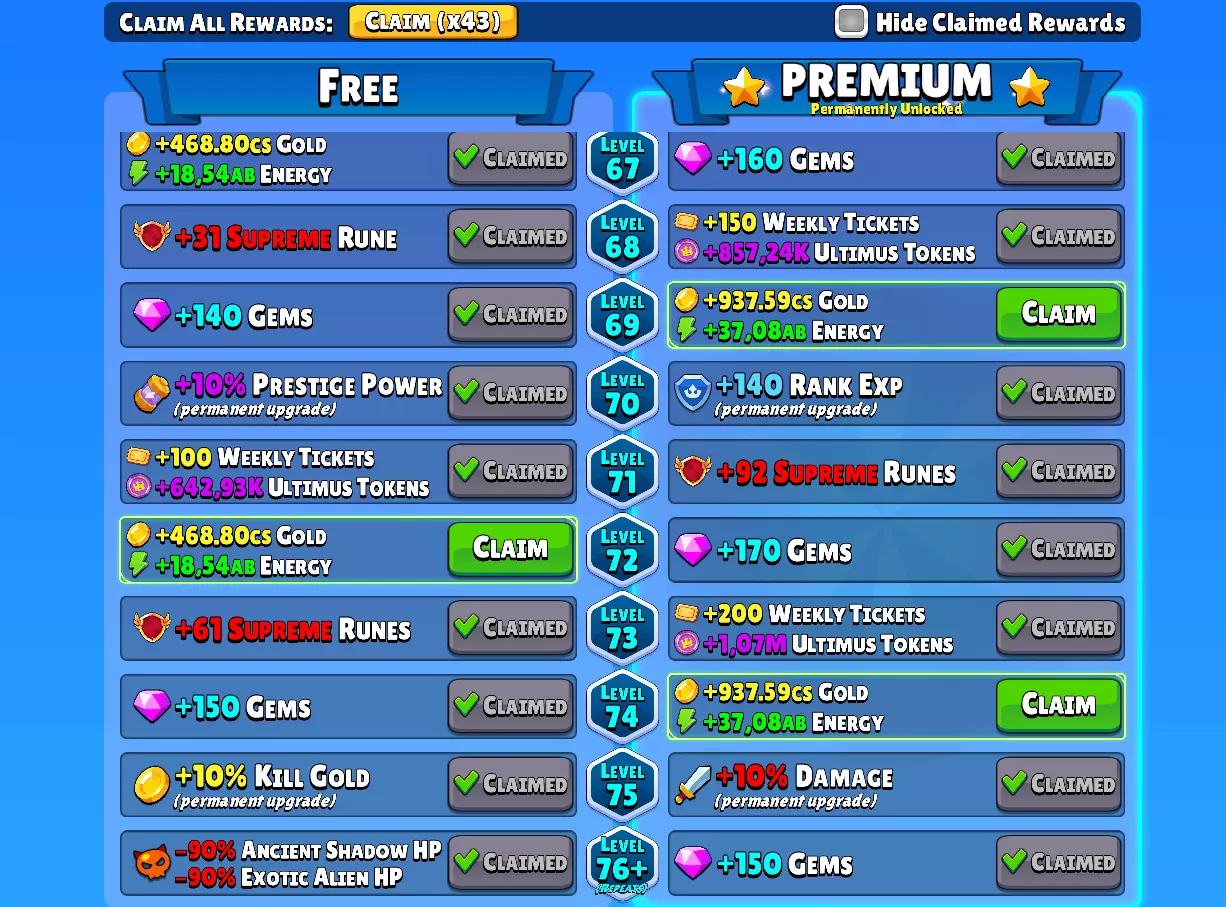This screenshot has width=1226, height=907.
Task: Click the left star on Premium banner
Action: (x=743, y=88)
